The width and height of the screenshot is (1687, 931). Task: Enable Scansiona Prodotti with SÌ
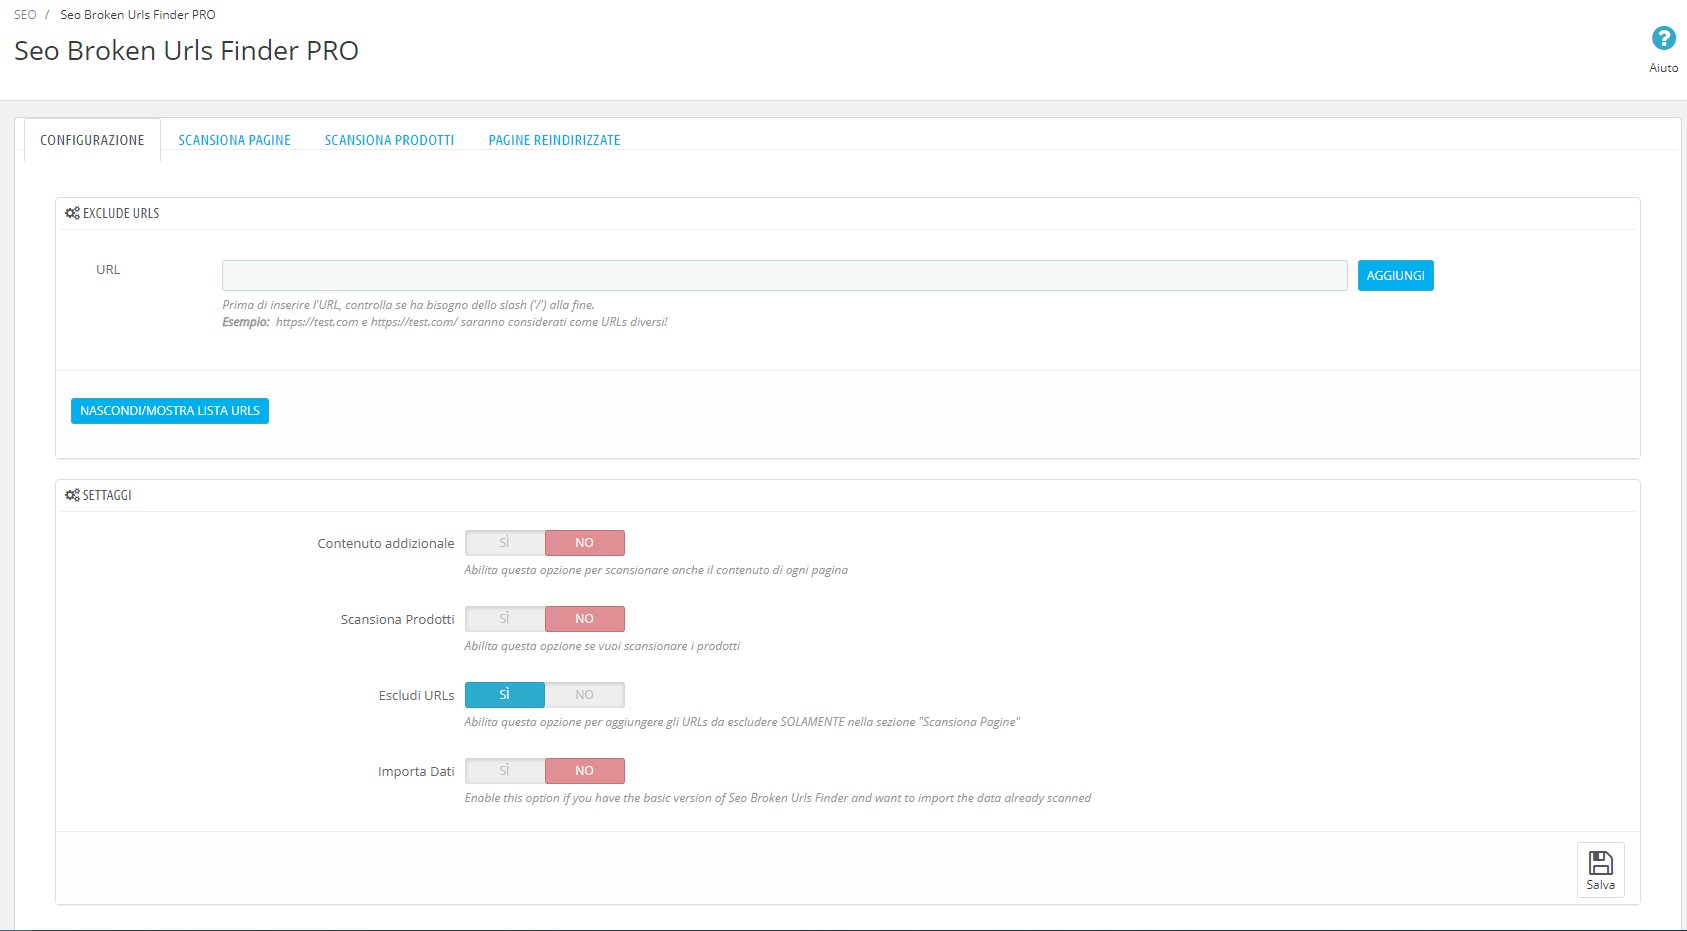505,619
